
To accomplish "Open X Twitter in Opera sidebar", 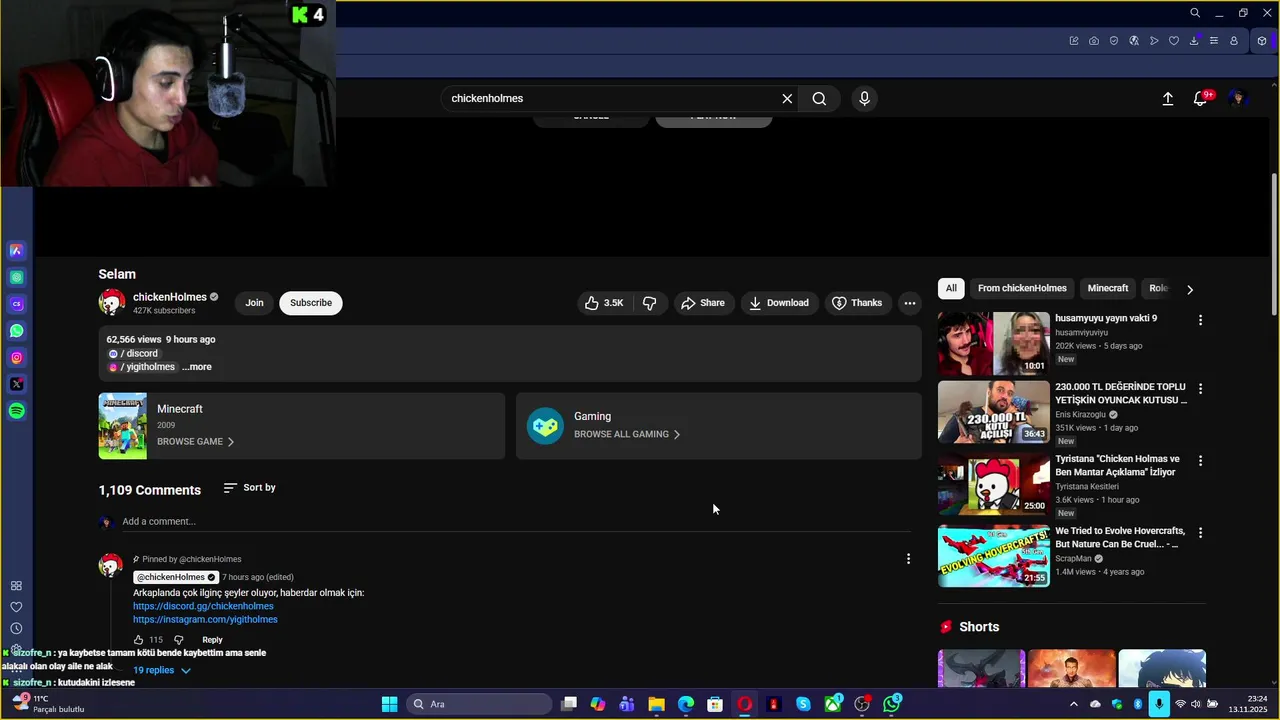I will pos(16,384).
